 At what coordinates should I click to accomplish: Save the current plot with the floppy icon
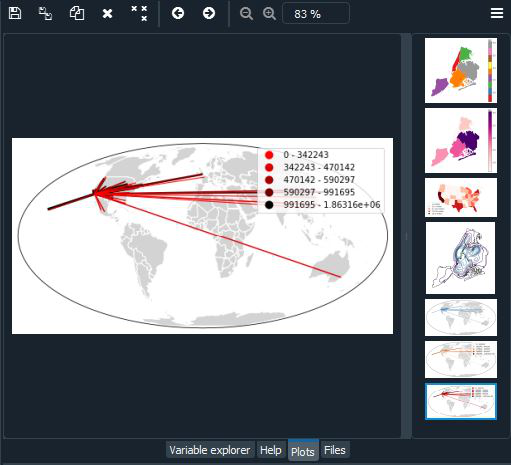click(15, 13)
